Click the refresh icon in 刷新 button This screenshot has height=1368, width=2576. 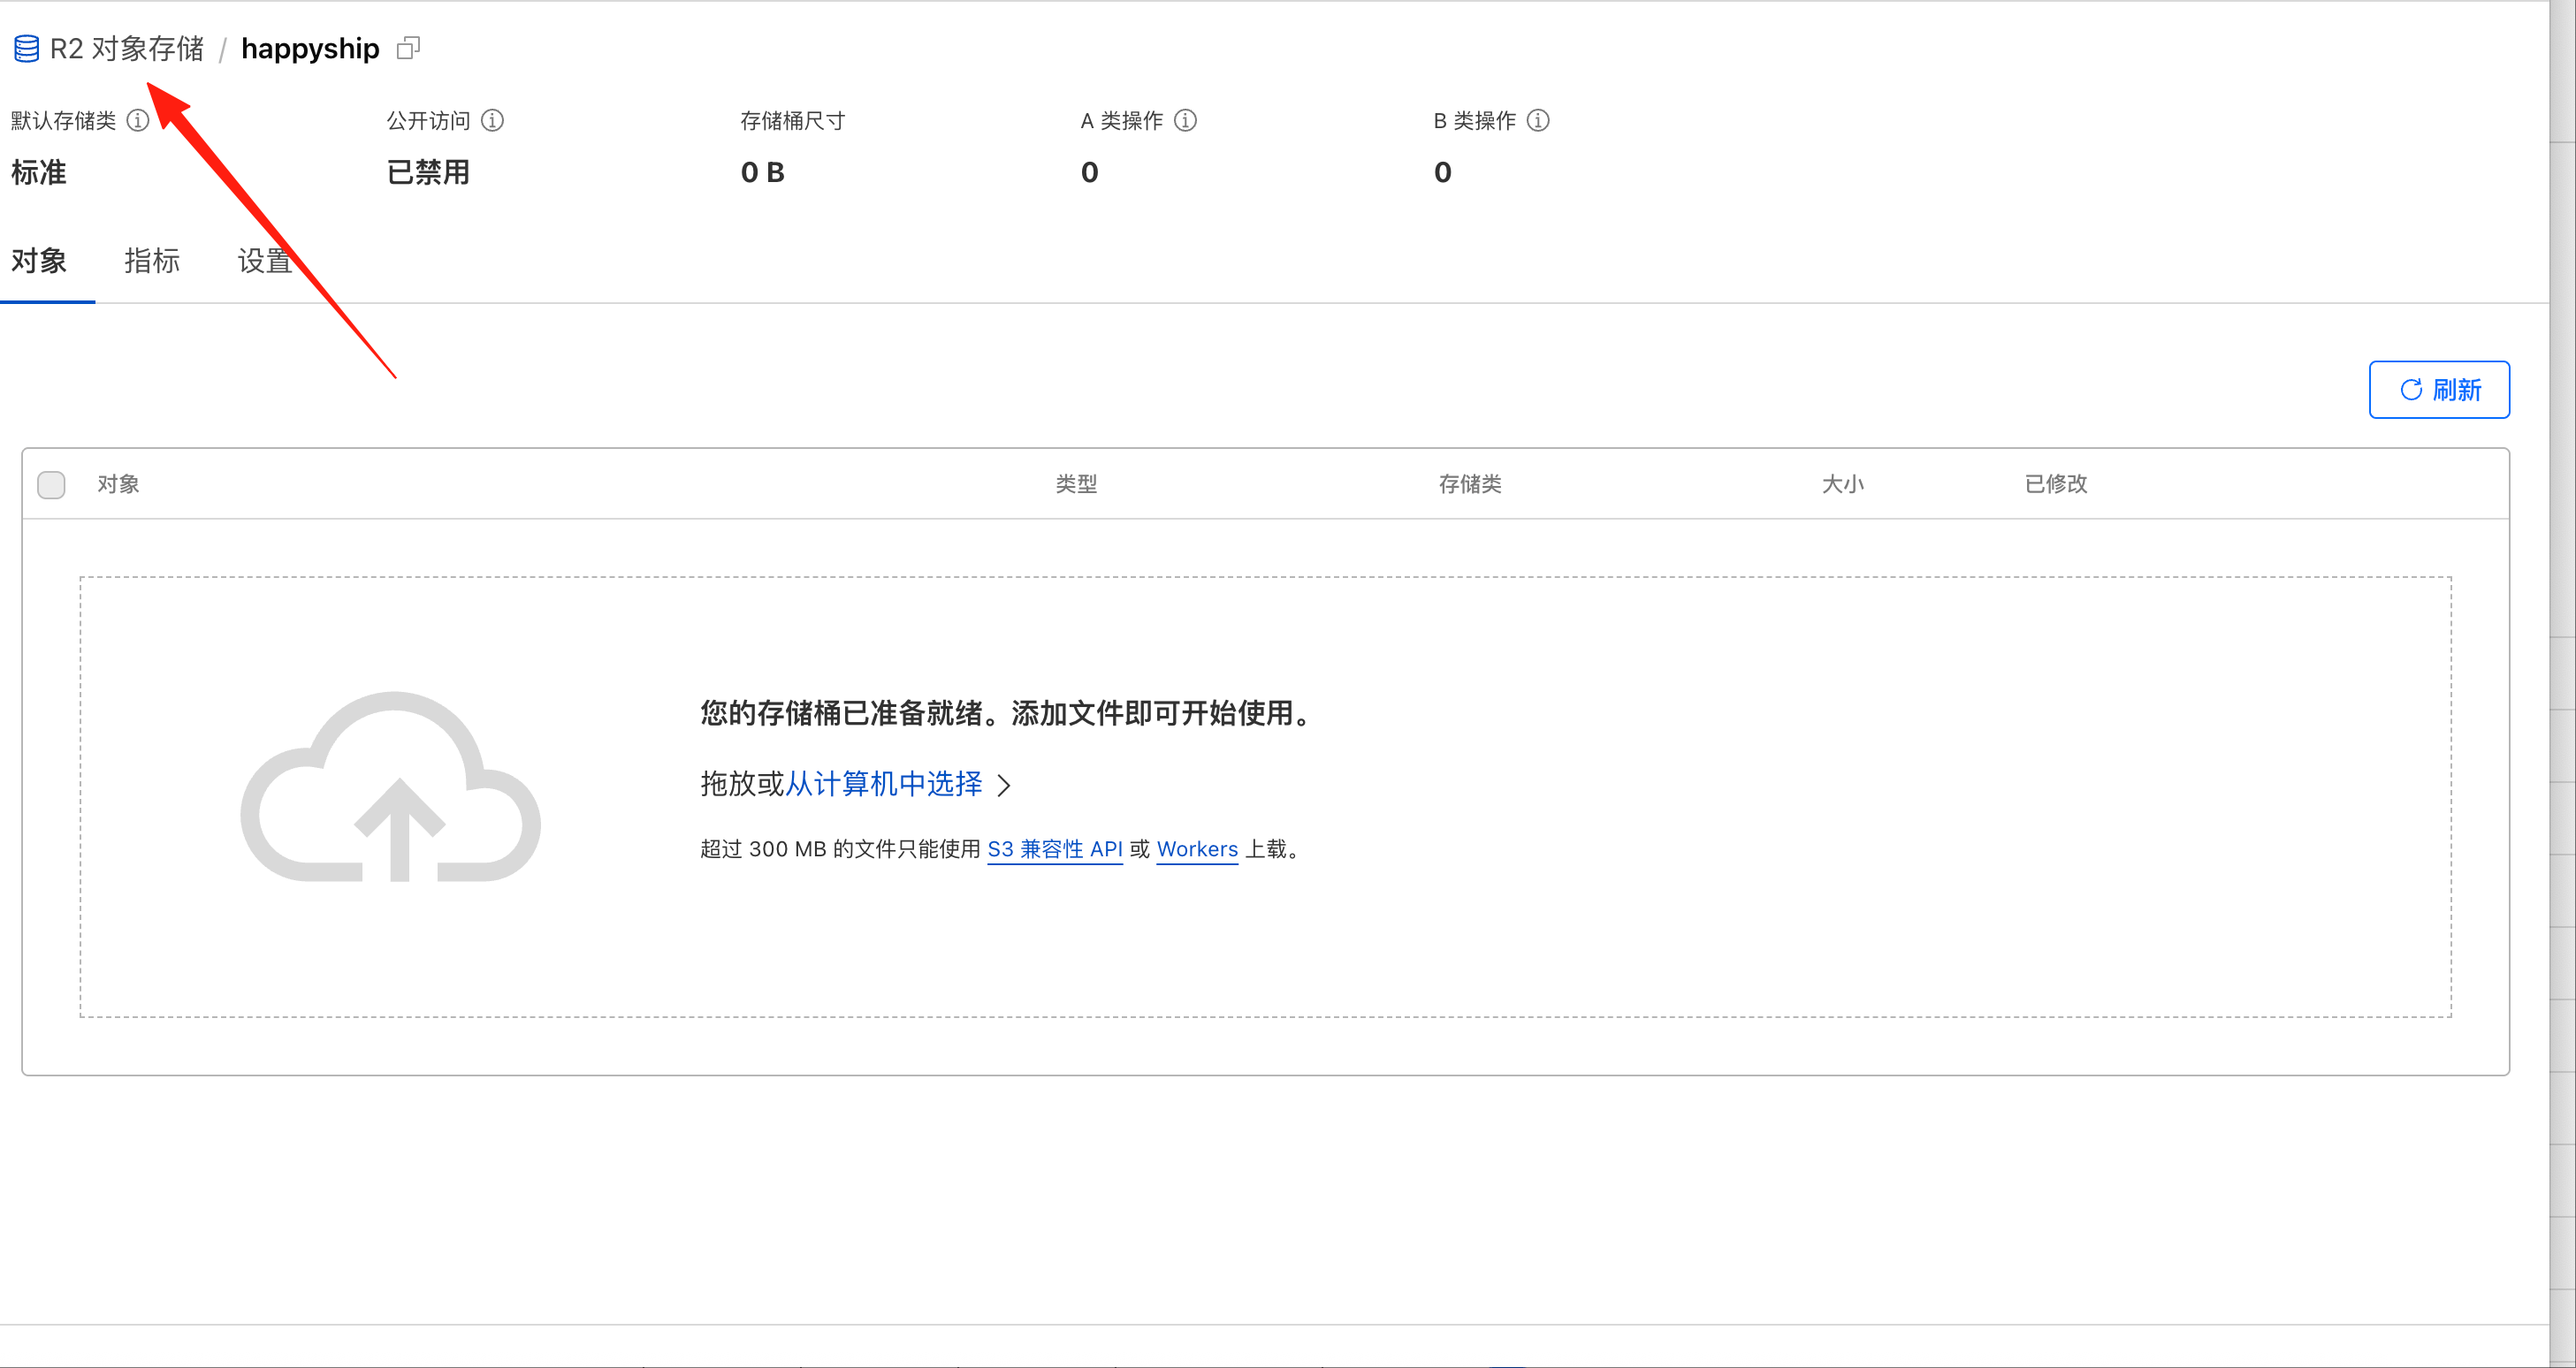[x=2411, y=390]
